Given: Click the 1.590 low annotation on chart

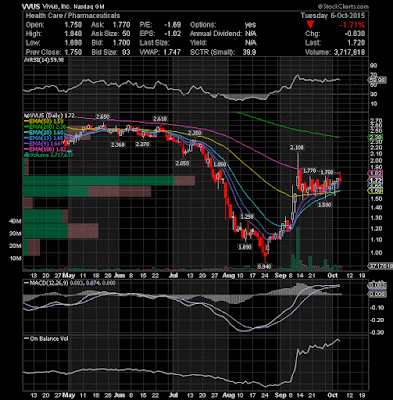Looking at the screenshot, I should (x=324, y=205).
